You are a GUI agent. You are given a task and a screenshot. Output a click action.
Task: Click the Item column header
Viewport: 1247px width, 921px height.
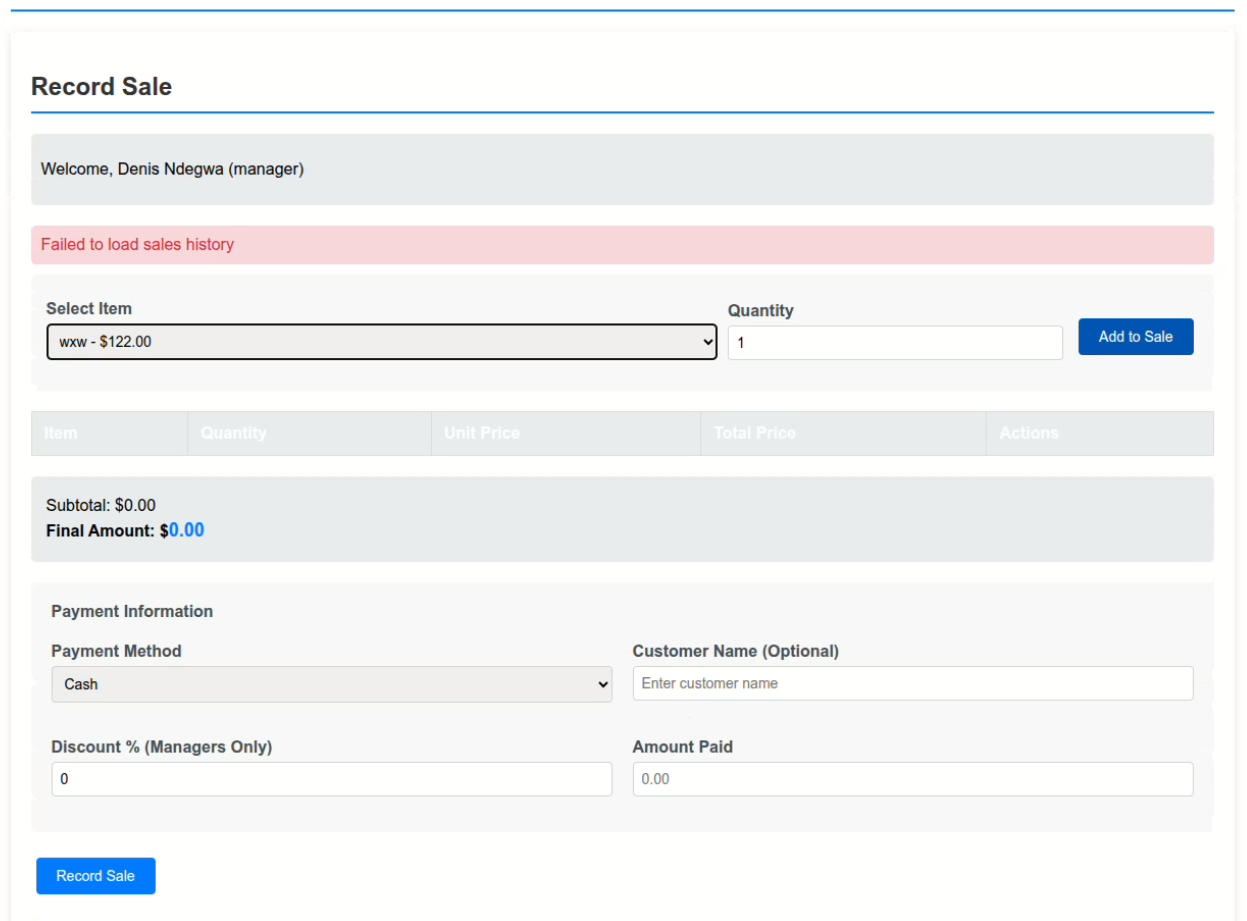click(x=109, y=433)
